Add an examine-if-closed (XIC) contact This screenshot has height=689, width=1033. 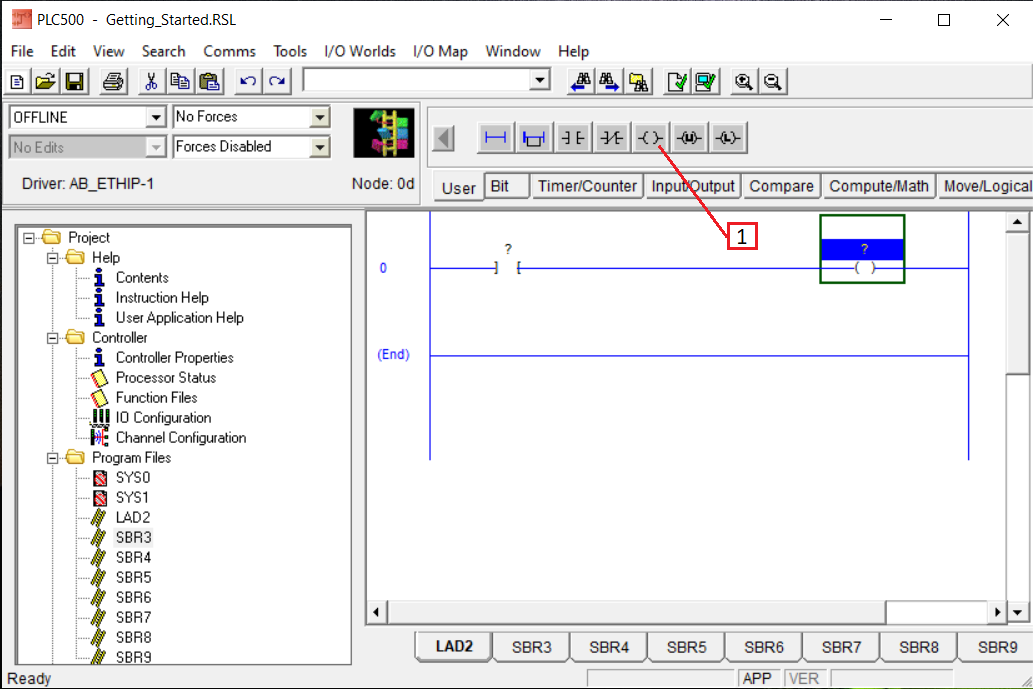click(x=572, y=138)
